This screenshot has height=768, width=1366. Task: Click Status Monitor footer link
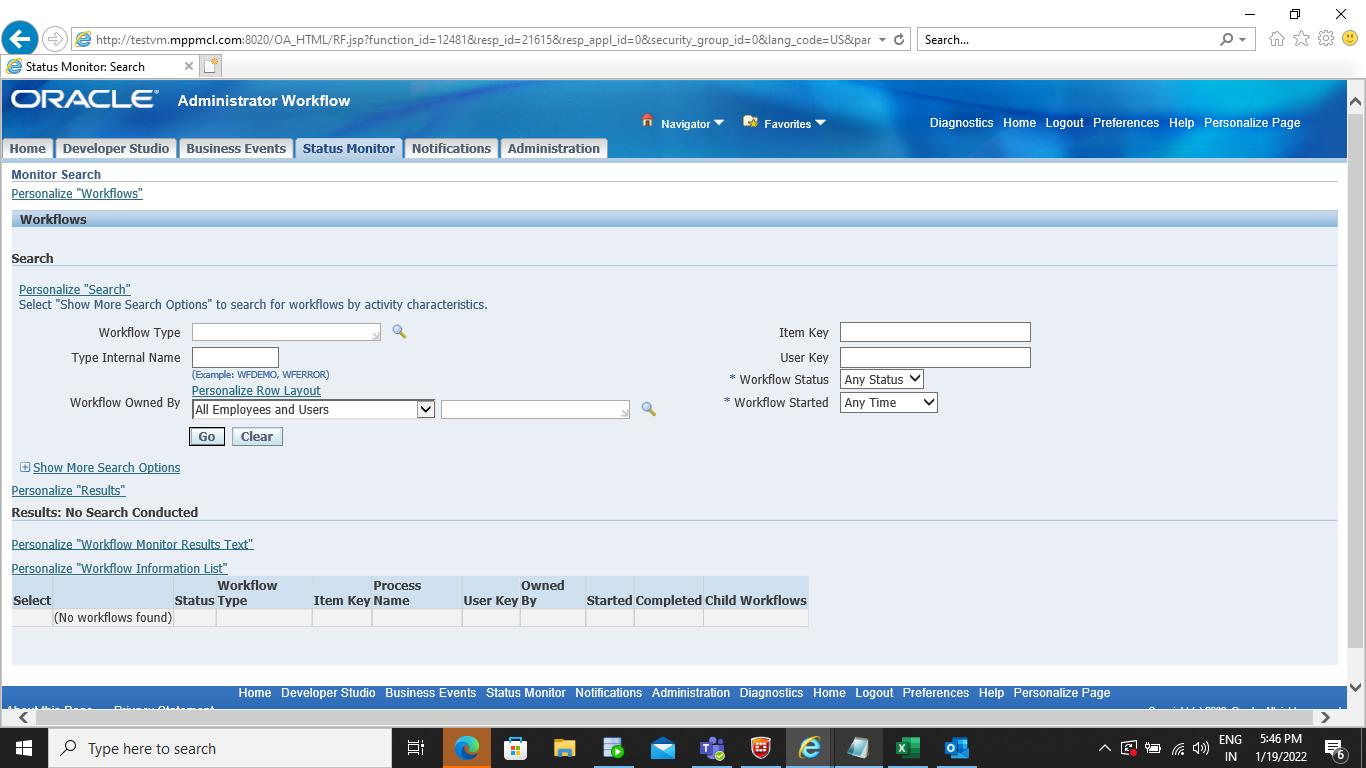[526, 693]
